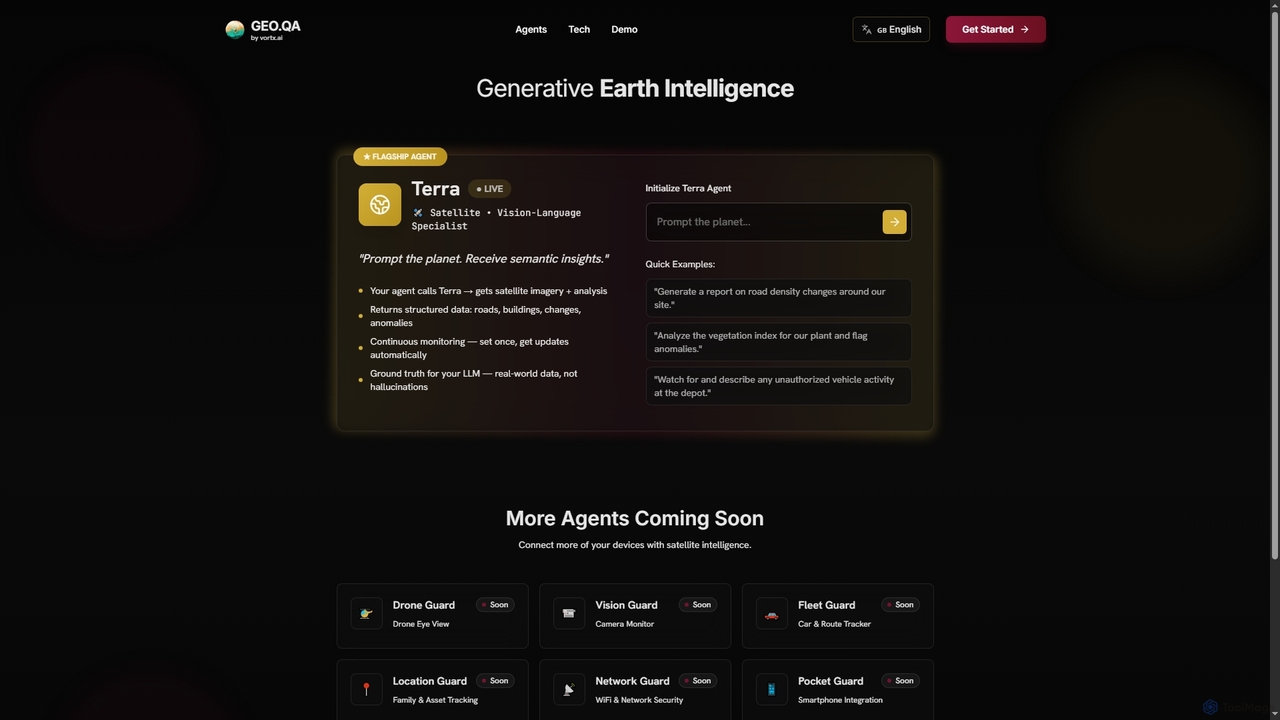Click the Drone Guard helicopter icon
Viewport: 1280px width, 720px height.
(x=367, y=613)
